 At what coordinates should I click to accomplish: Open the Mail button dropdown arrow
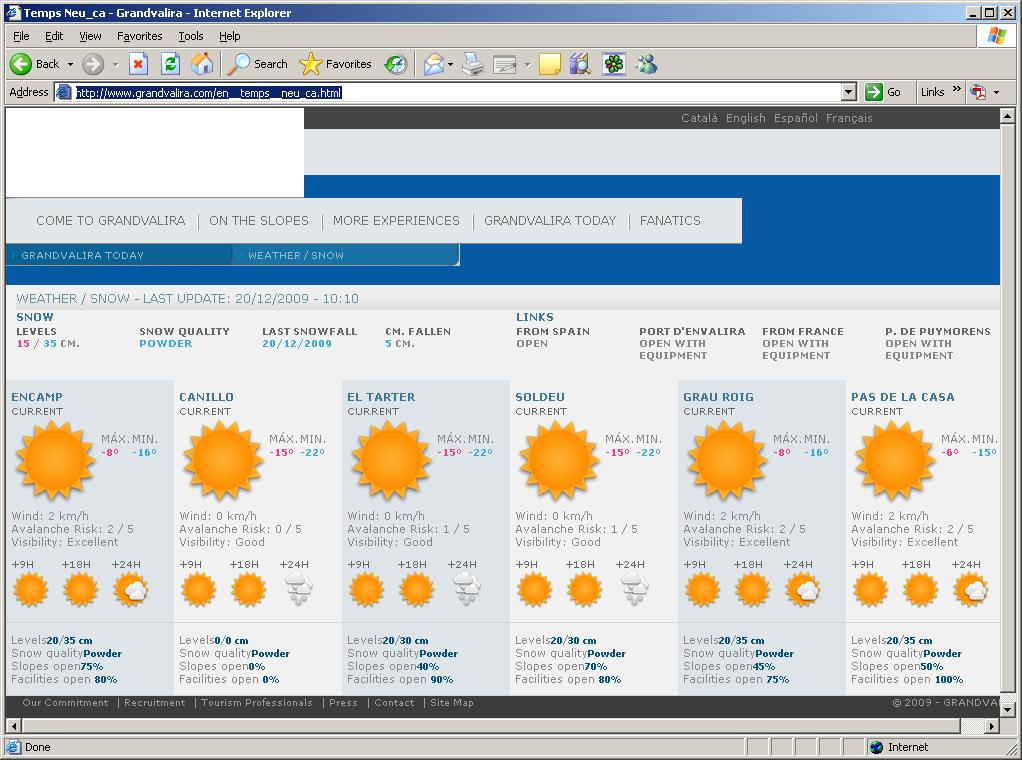click(x=450, y=64)
